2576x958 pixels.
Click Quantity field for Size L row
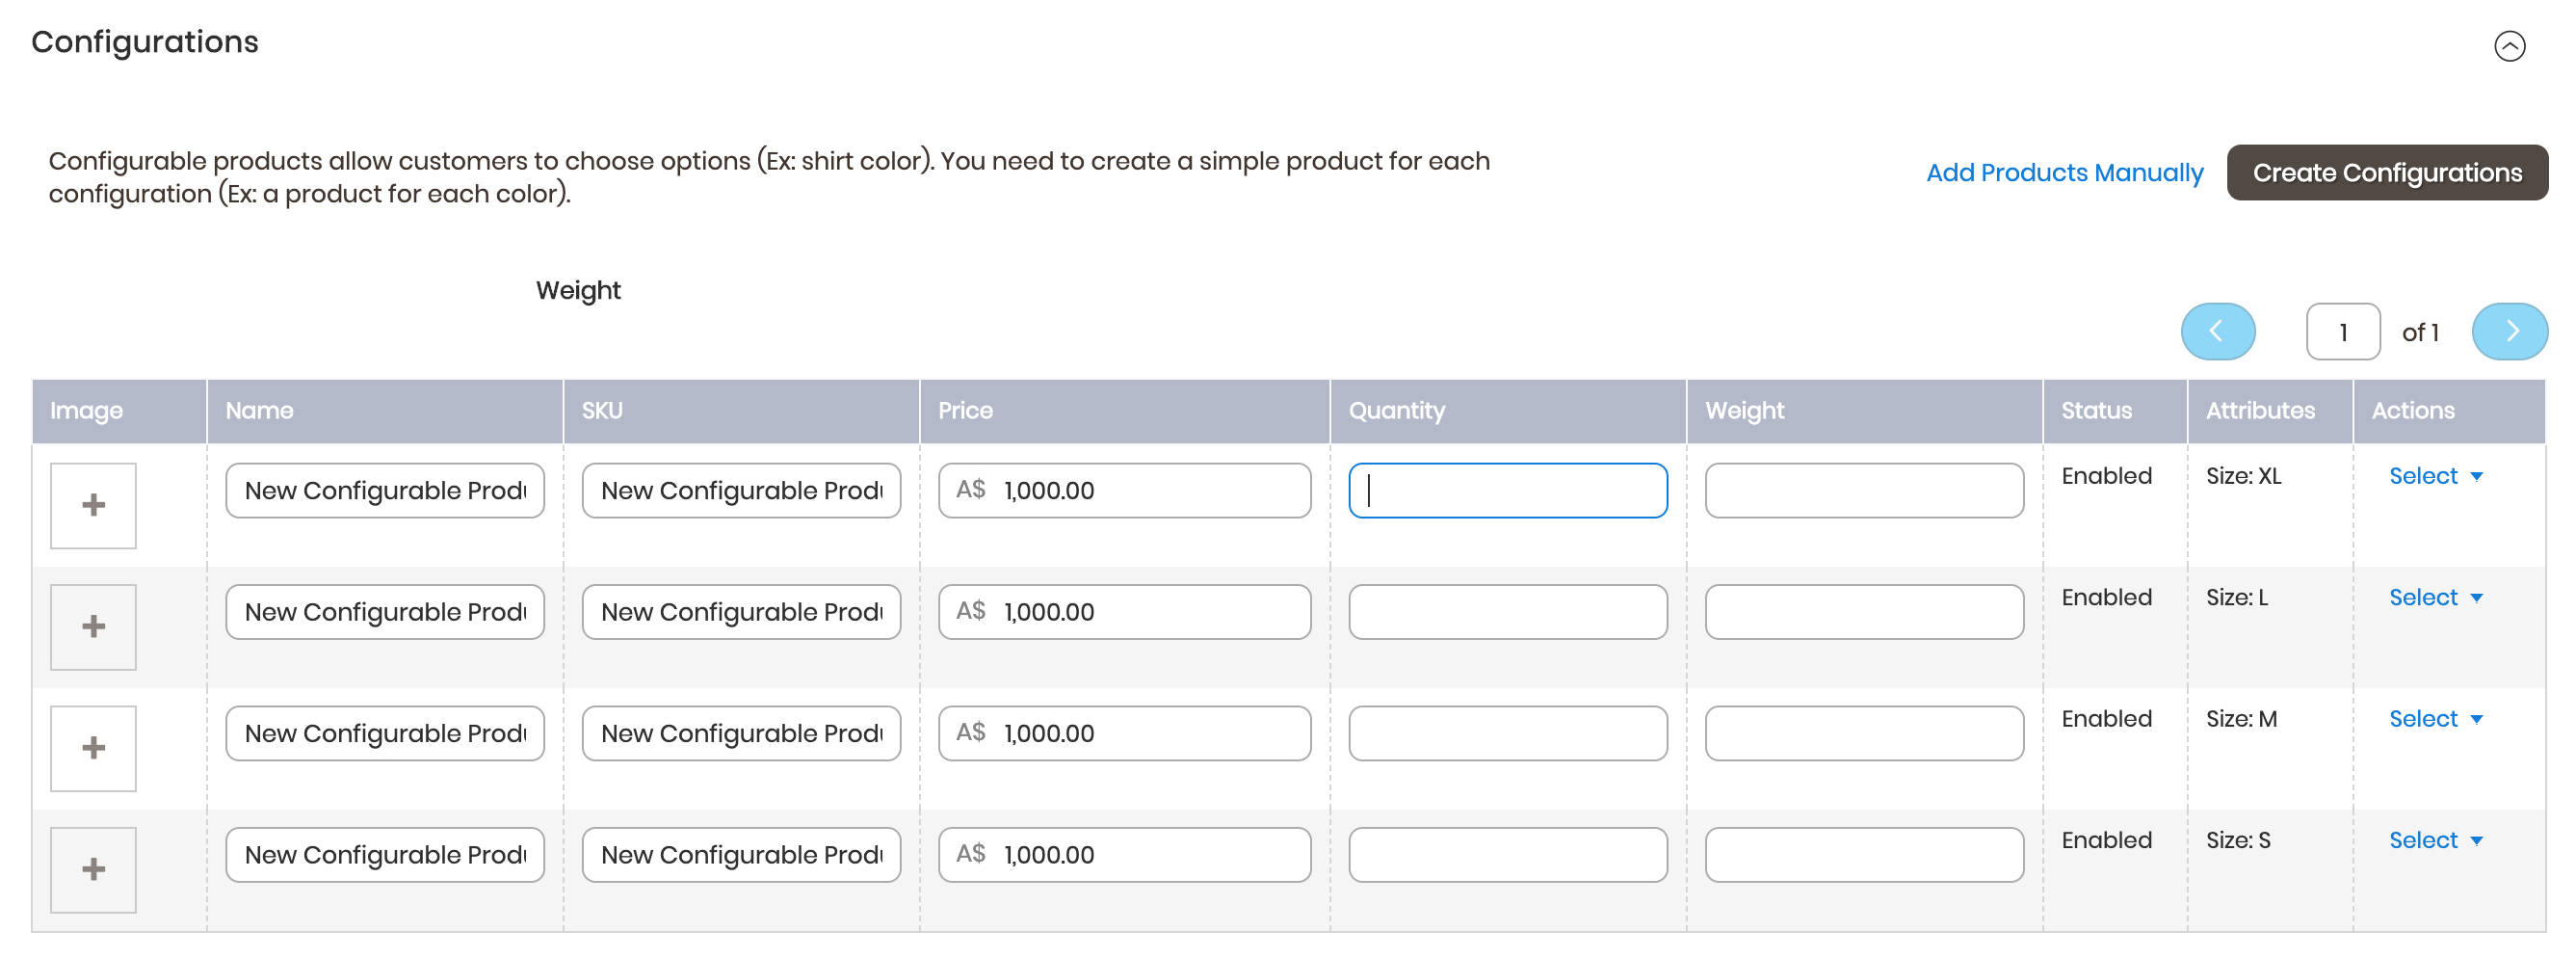pos(1507,612)
